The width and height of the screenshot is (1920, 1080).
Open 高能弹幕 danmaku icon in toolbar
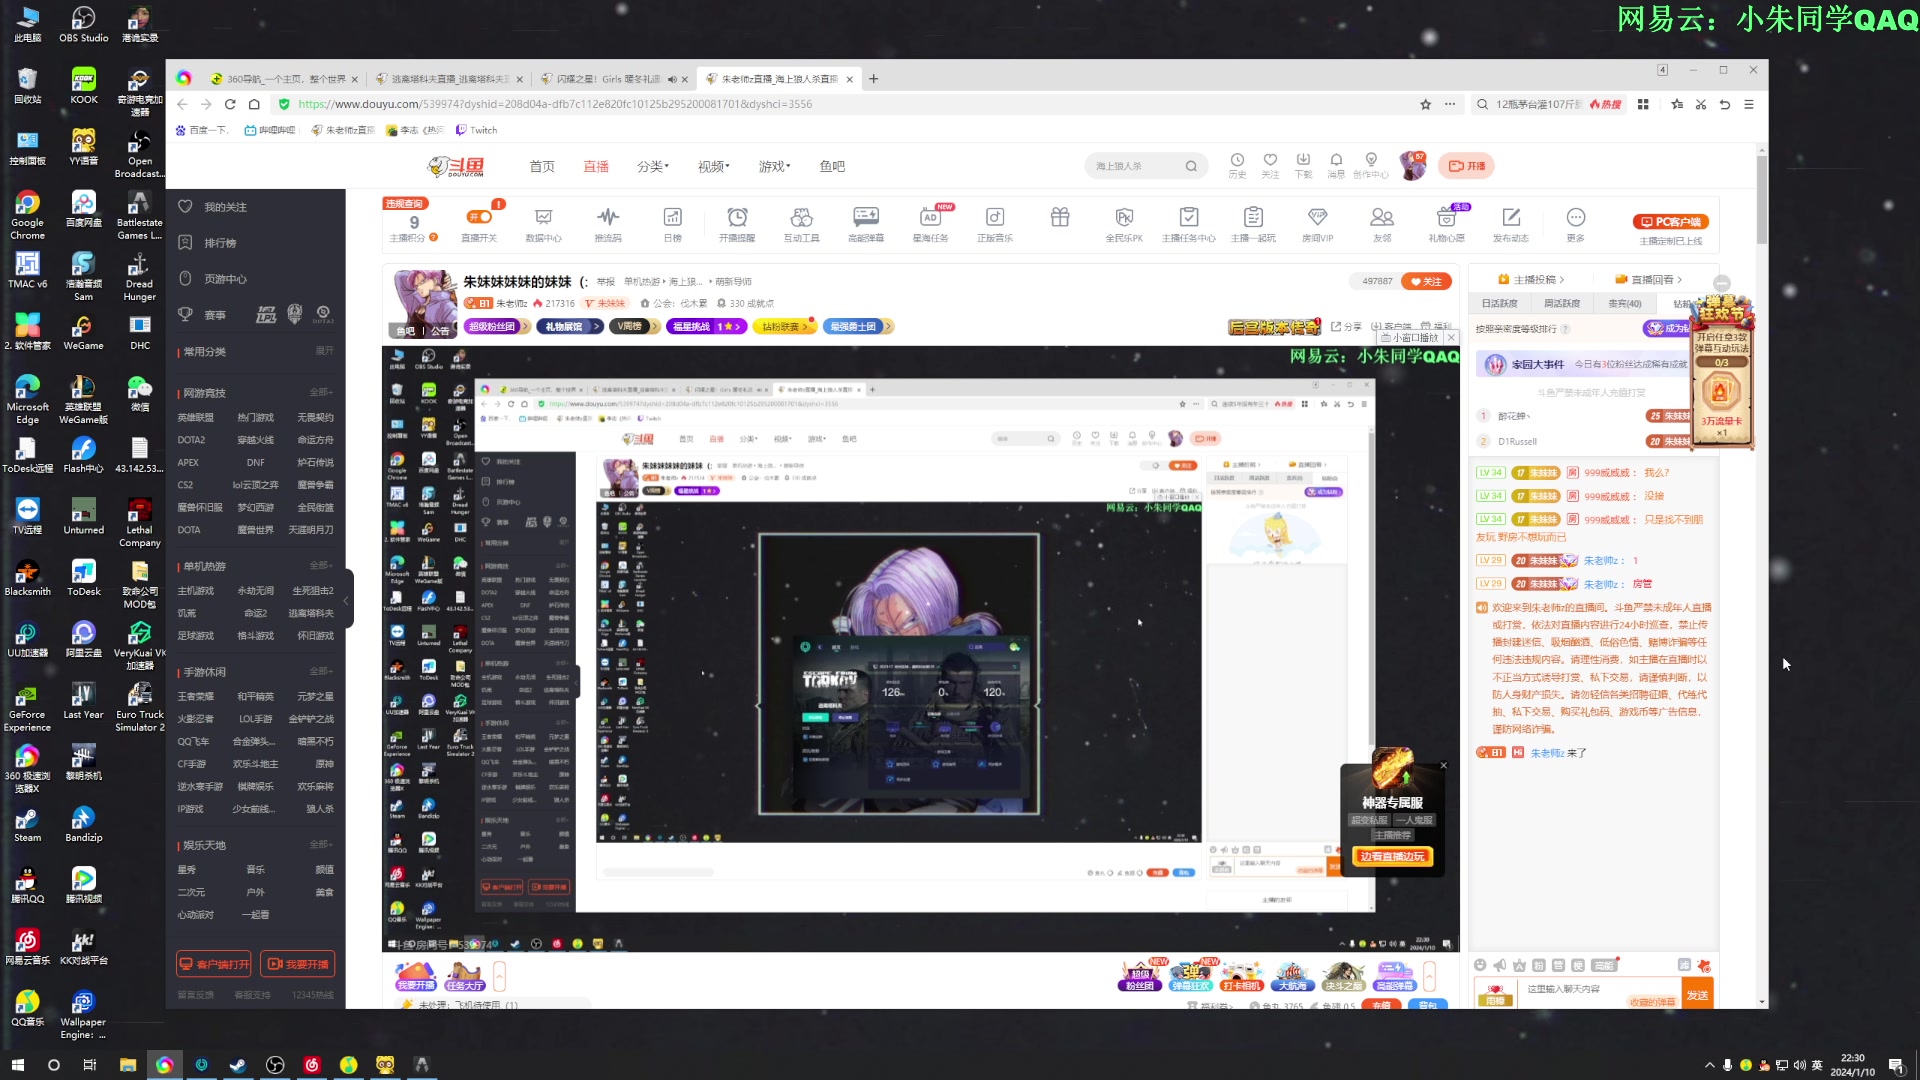coord(866,217)
